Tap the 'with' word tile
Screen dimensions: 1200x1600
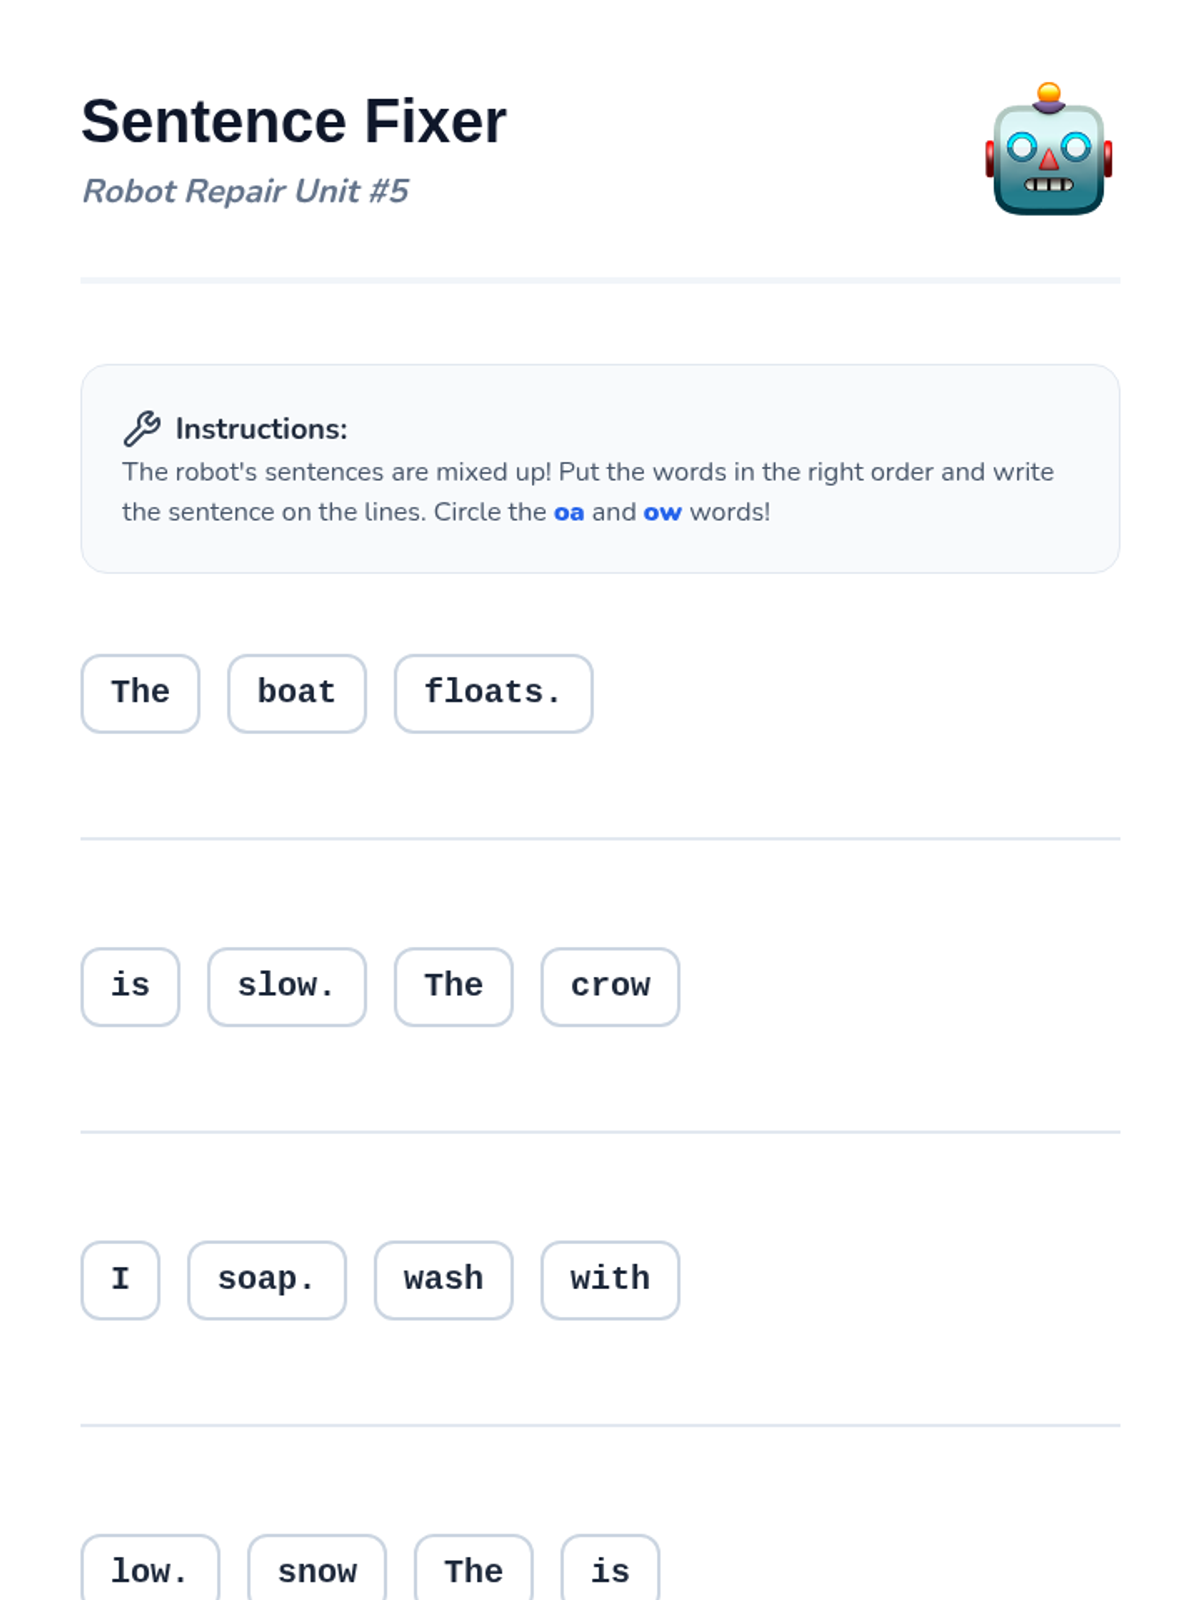(x=610, y=1279)
